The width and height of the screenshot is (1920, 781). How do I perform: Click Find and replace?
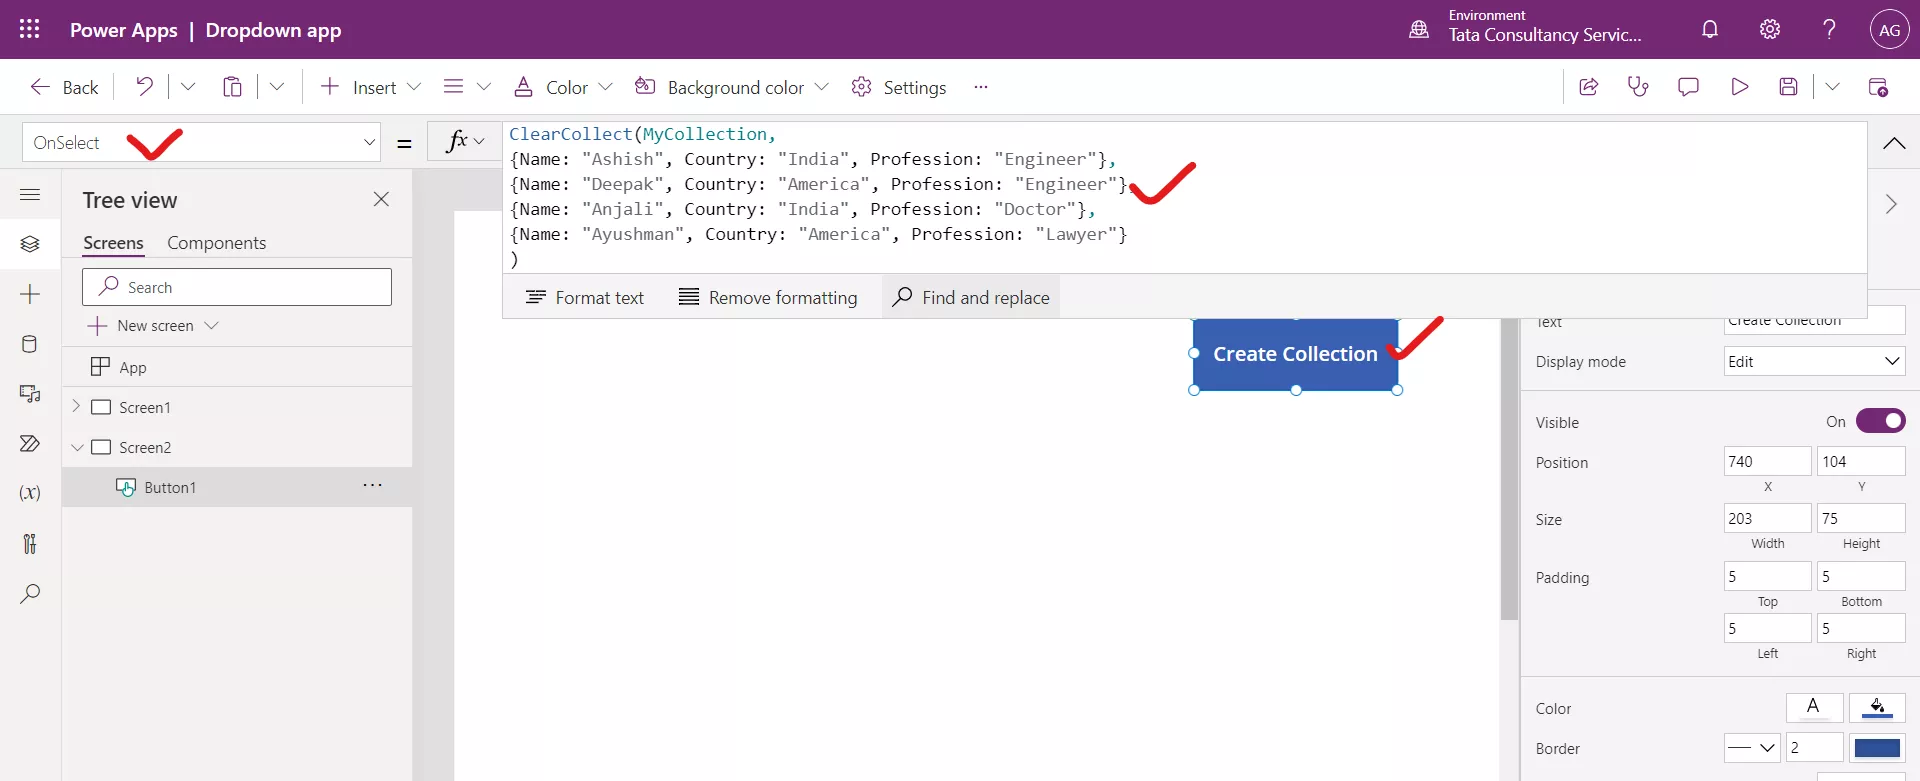tap(971, 297)
